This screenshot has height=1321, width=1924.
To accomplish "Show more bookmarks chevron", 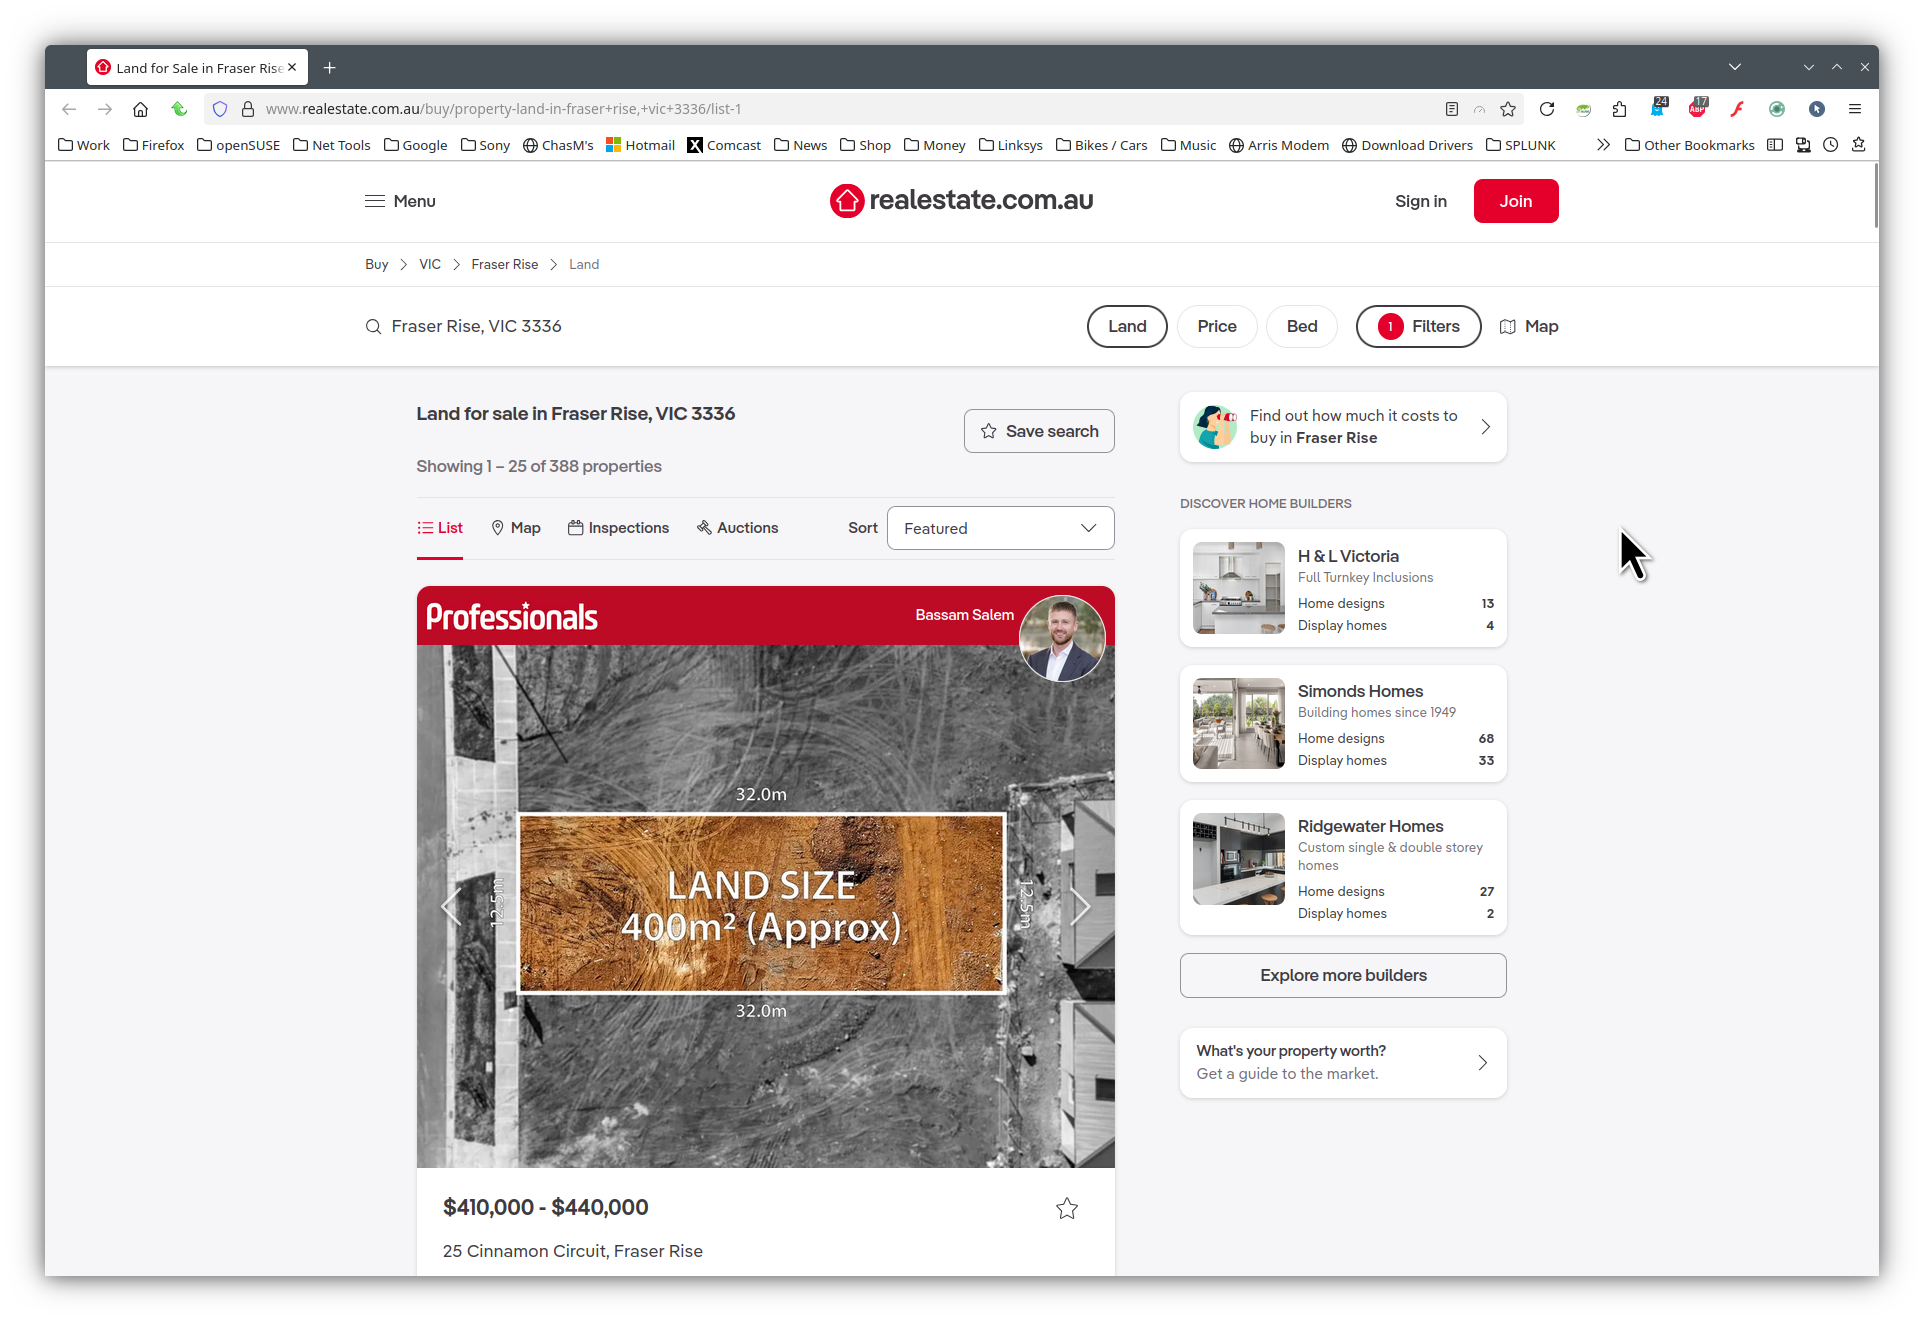I will tap(1603, 145).
